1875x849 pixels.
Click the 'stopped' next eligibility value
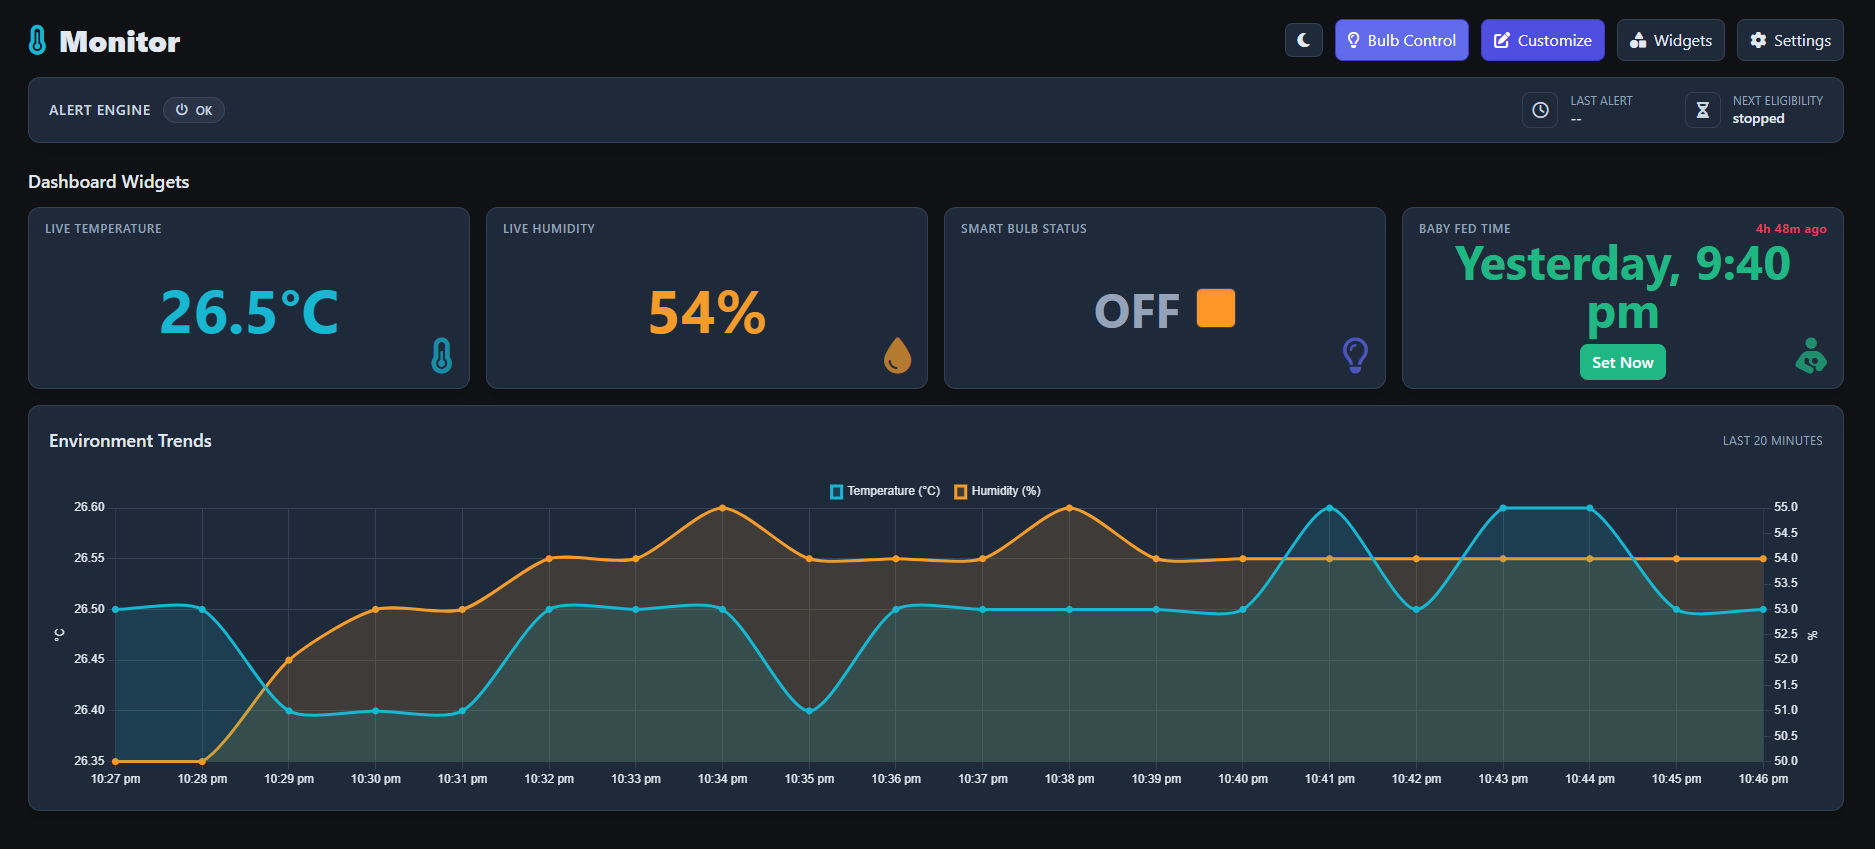(x=1758, y=119)
